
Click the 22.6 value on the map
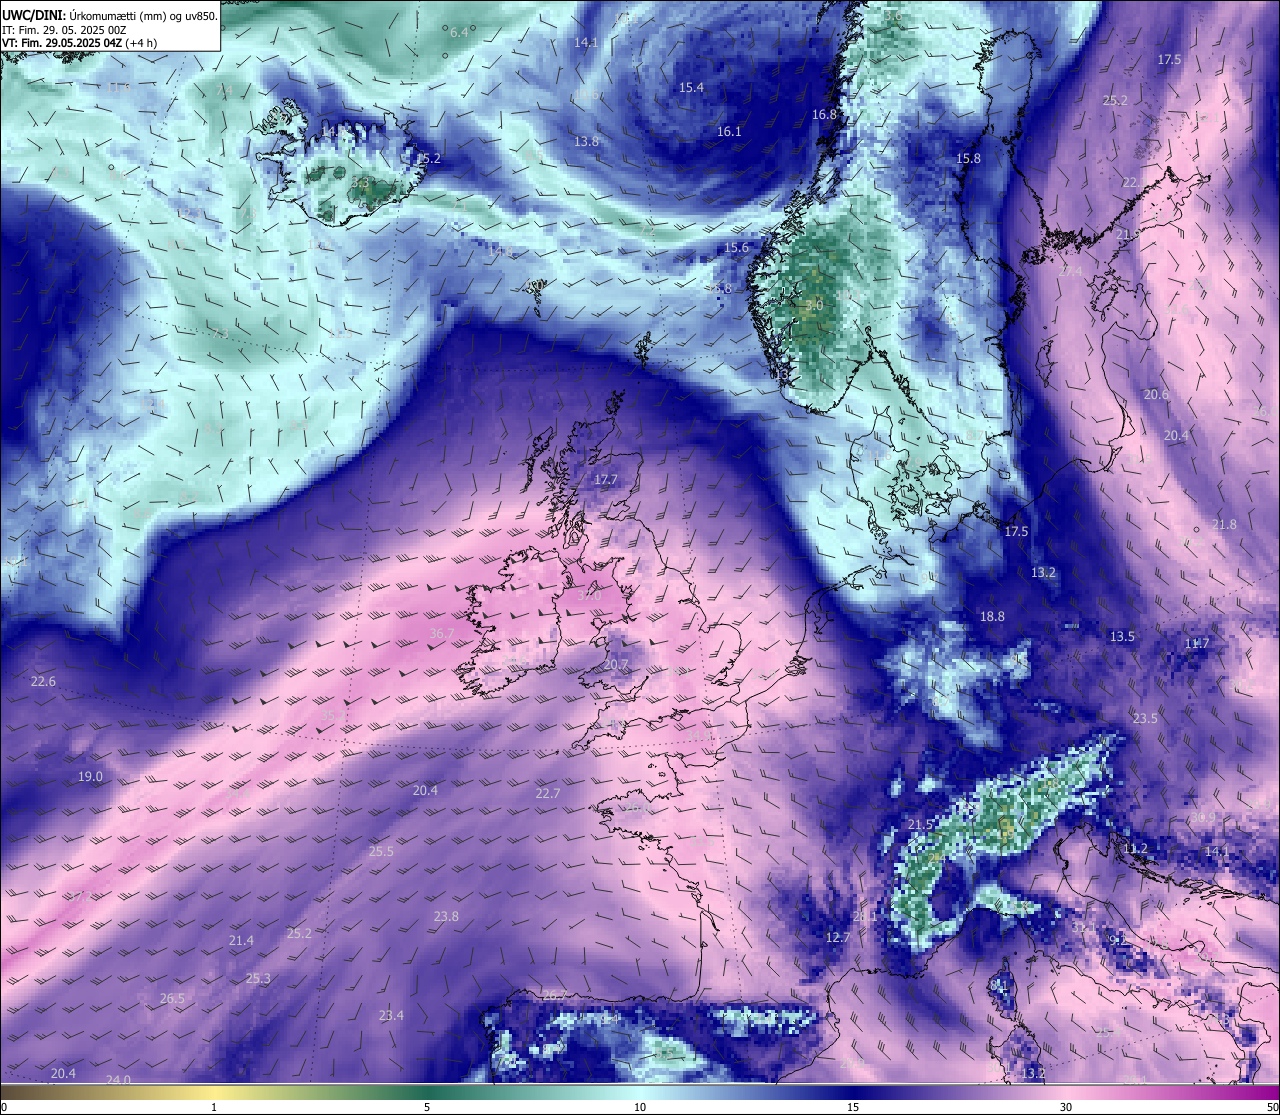point(43,681)
